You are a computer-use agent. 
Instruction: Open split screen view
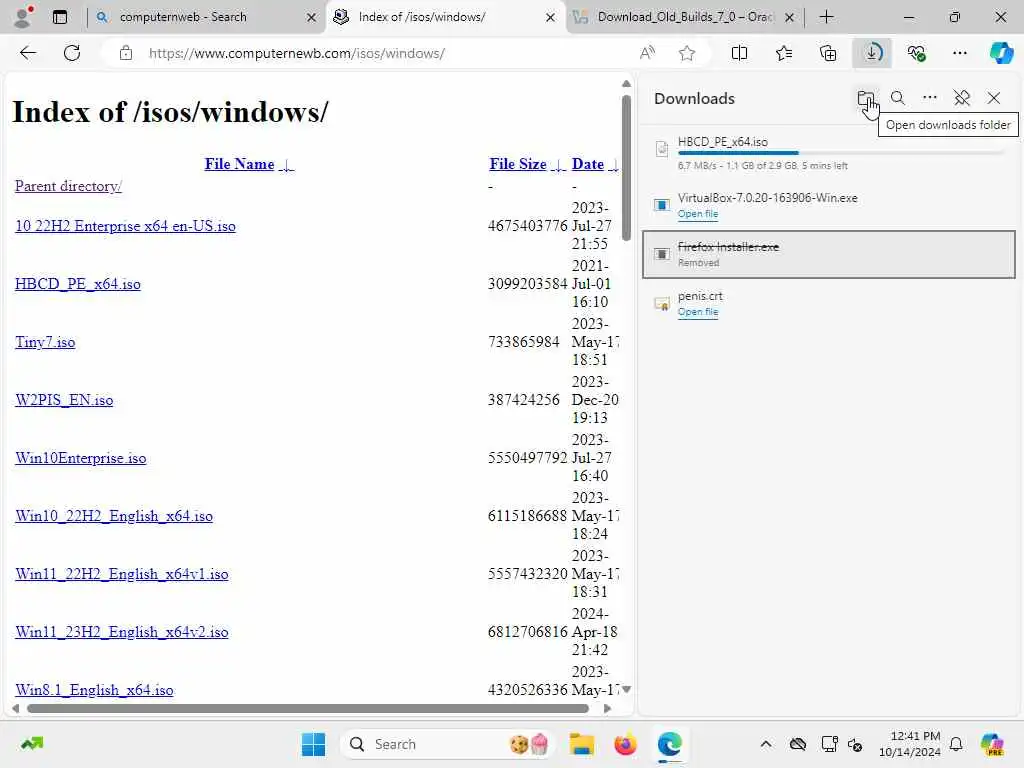pyautogui.click(x=739, y=53)
